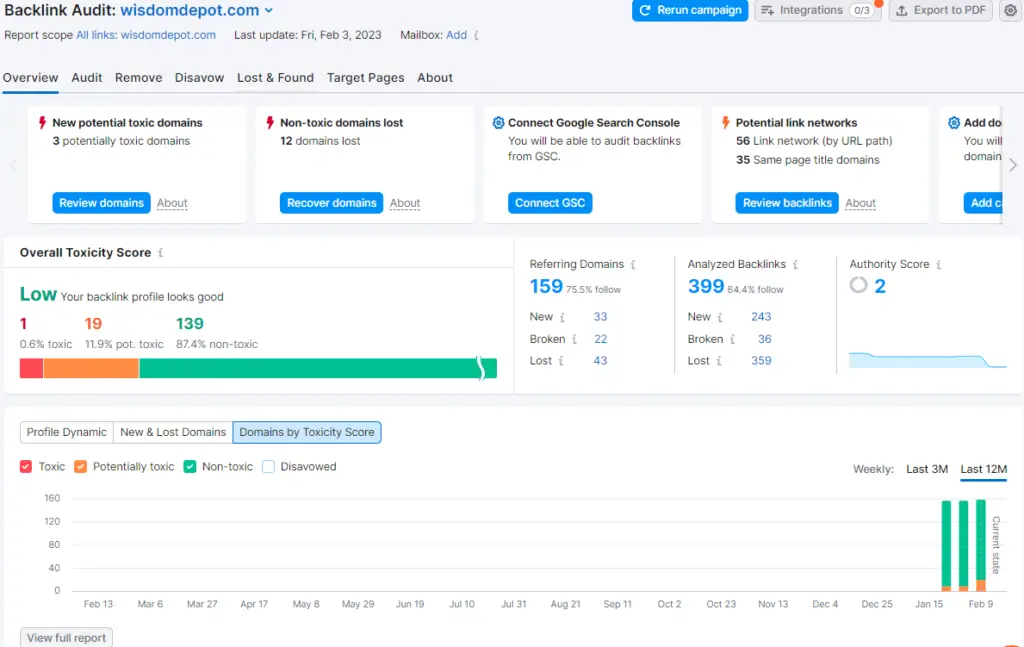Click info icon beside Overall Toxicity Score
Screen dimensions: 1024x647
point(160,253)
